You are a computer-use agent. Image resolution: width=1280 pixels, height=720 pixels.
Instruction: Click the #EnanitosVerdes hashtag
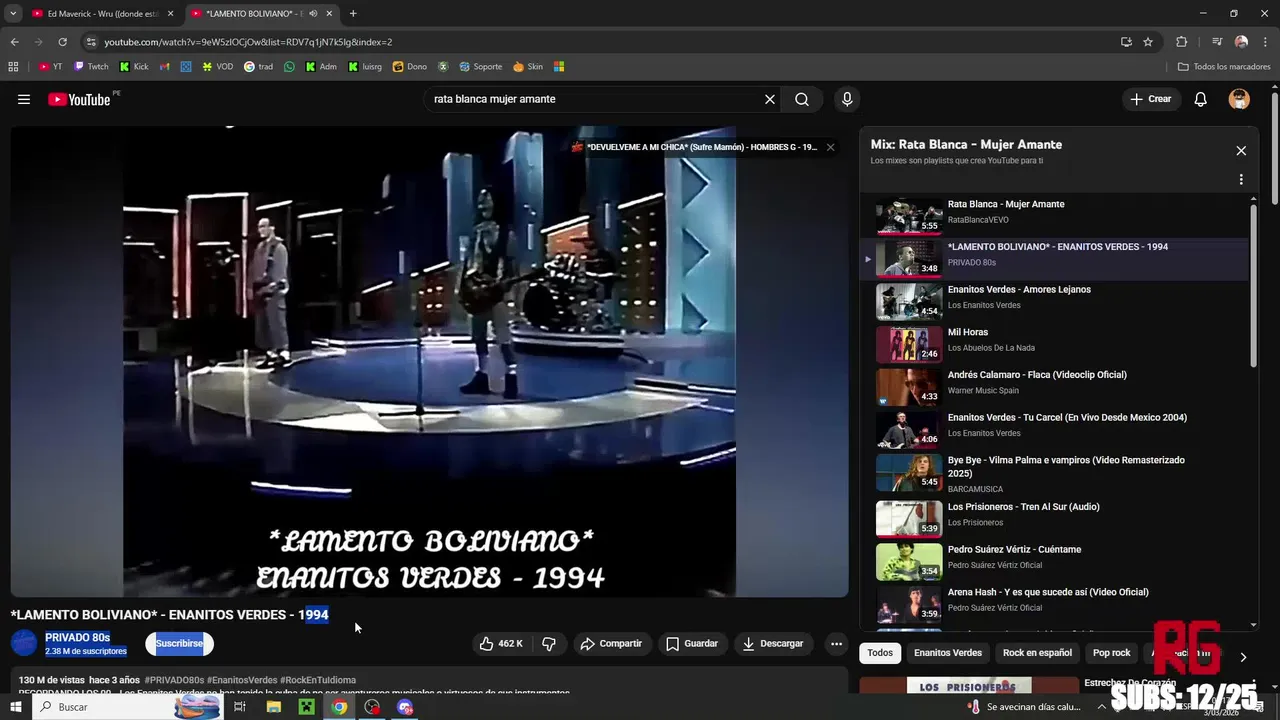[241, 680]
